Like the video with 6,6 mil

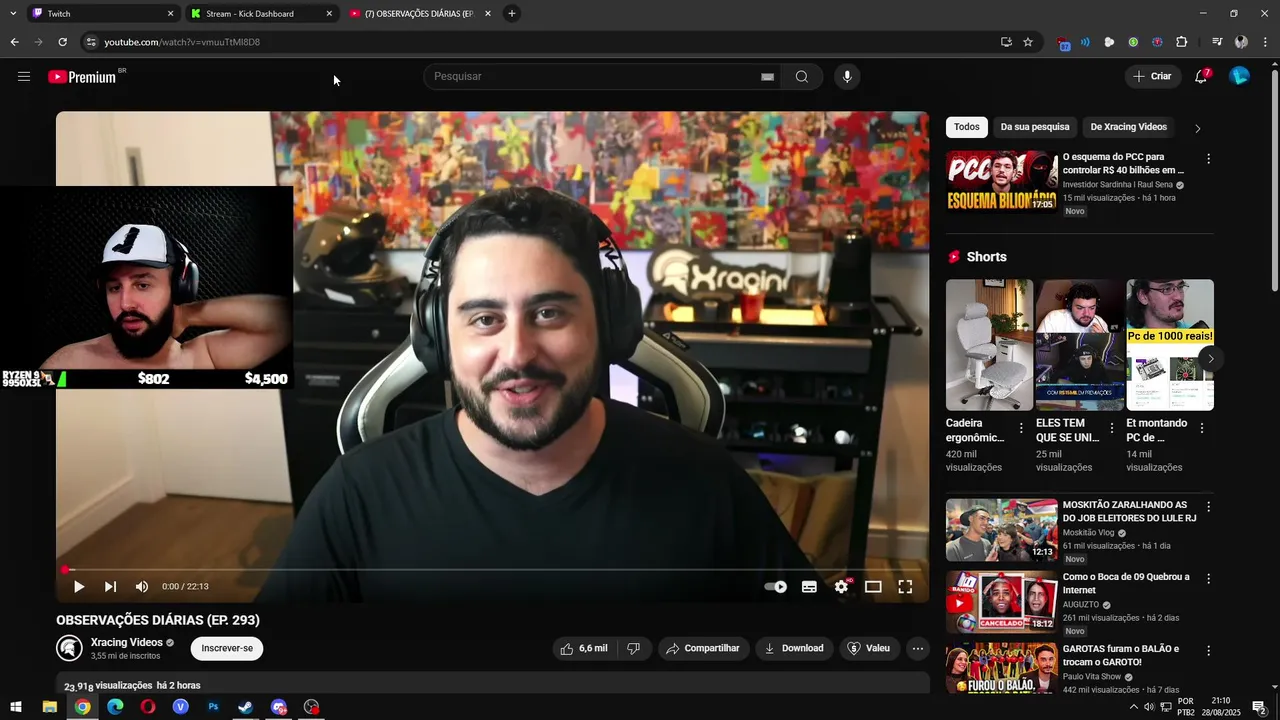584,648
